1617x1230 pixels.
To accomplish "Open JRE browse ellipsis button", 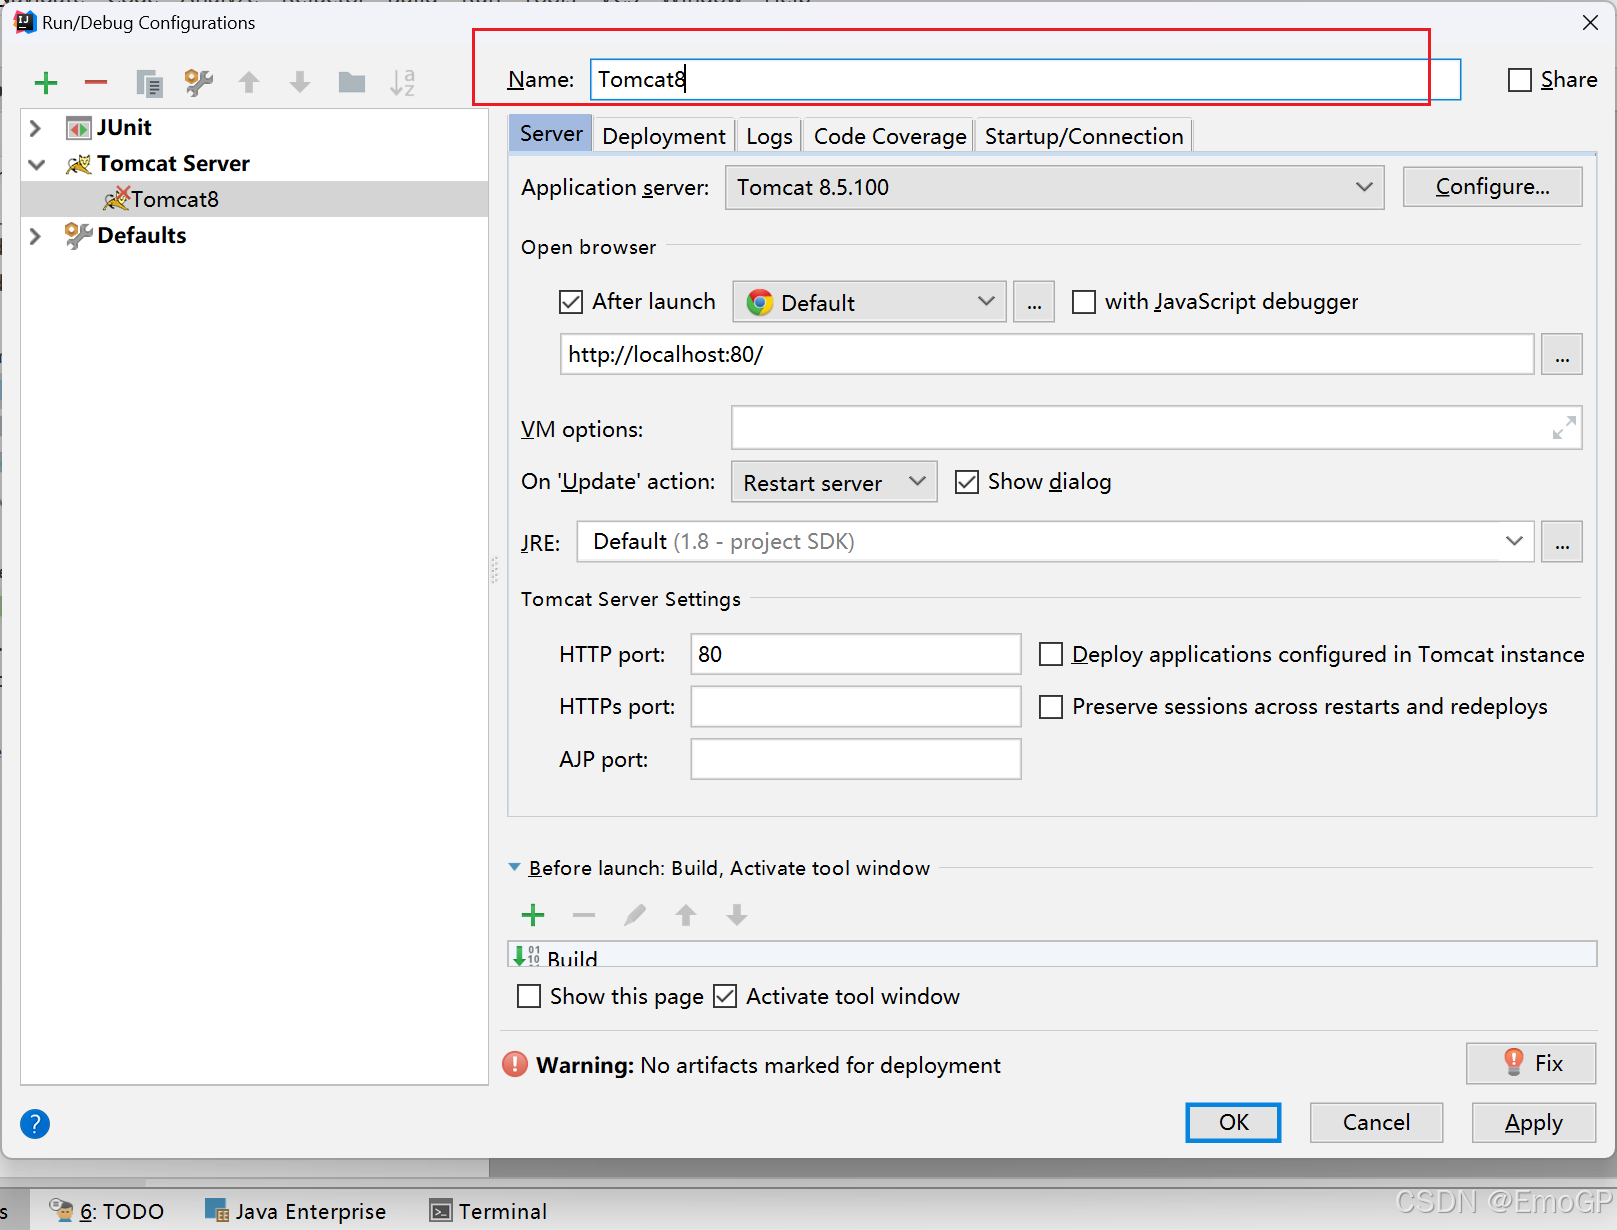I will click(1562, 542).
